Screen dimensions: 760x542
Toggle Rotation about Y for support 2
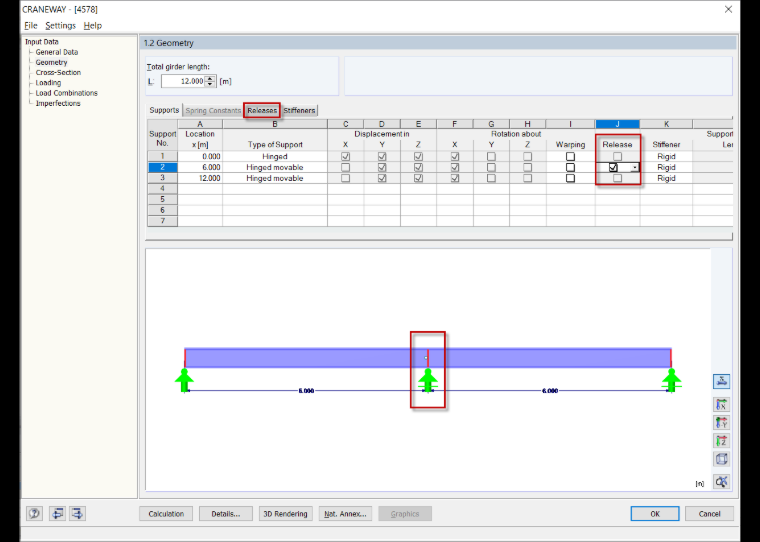pyautogui.click(x=491, y=167)
